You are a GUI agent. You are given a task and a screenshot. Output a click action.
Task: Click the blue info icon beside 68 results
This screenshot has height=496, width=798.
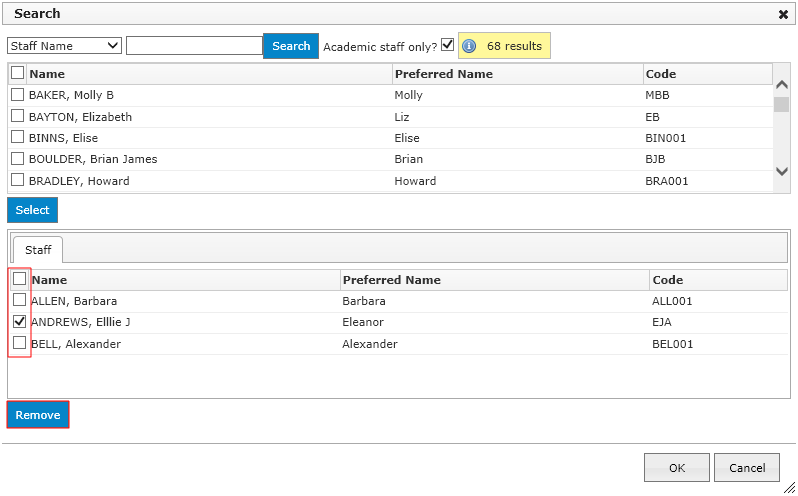point(469,46)
